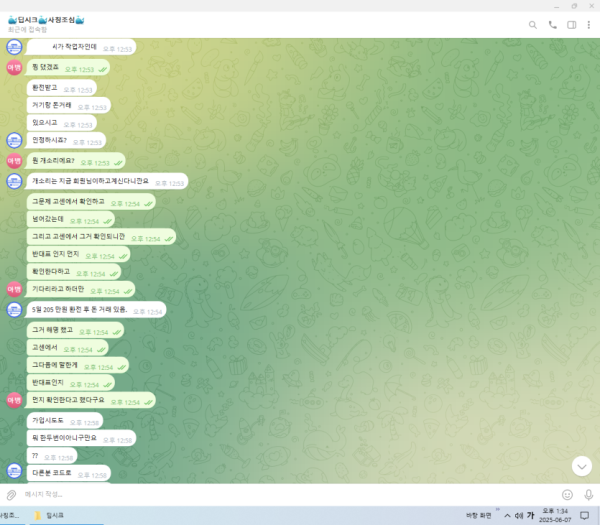Select the '그리고 고센에서 그거 확인되니깐' message
The height and width of the screenshot is (525, 600).
[101, 237]
